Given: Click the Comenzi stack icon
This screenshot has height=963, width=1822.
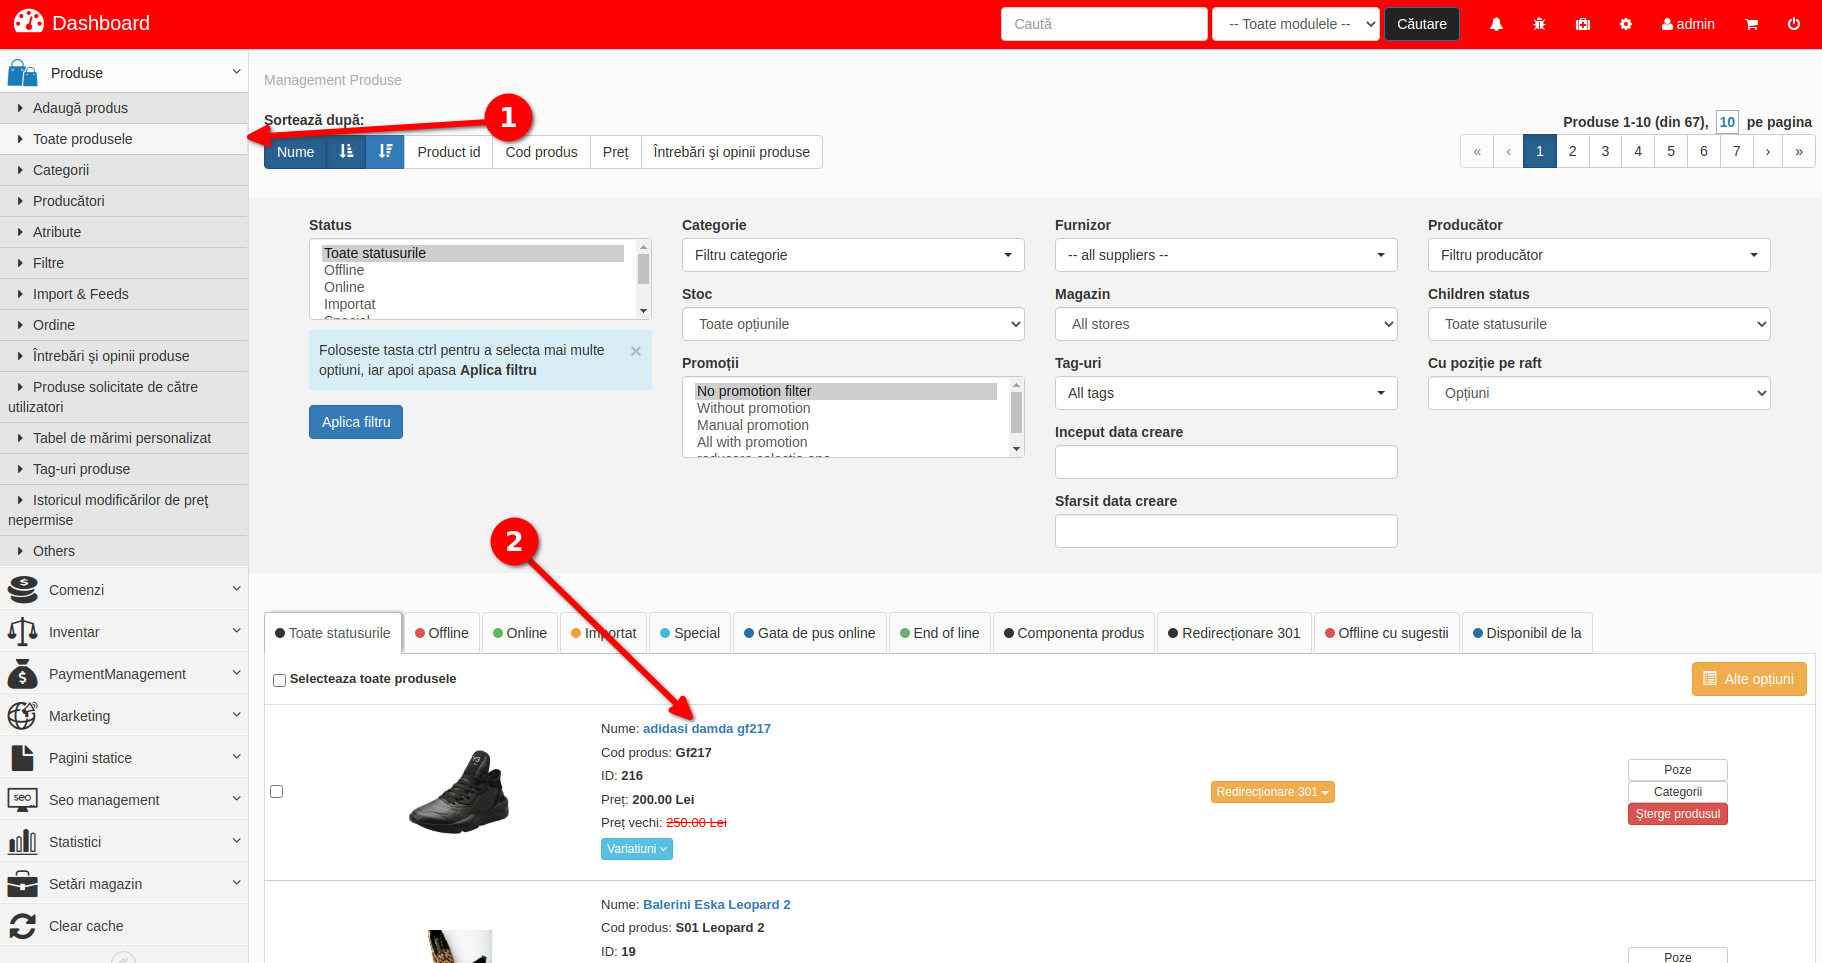Looking at the screenshot, I should coord(22,590).
